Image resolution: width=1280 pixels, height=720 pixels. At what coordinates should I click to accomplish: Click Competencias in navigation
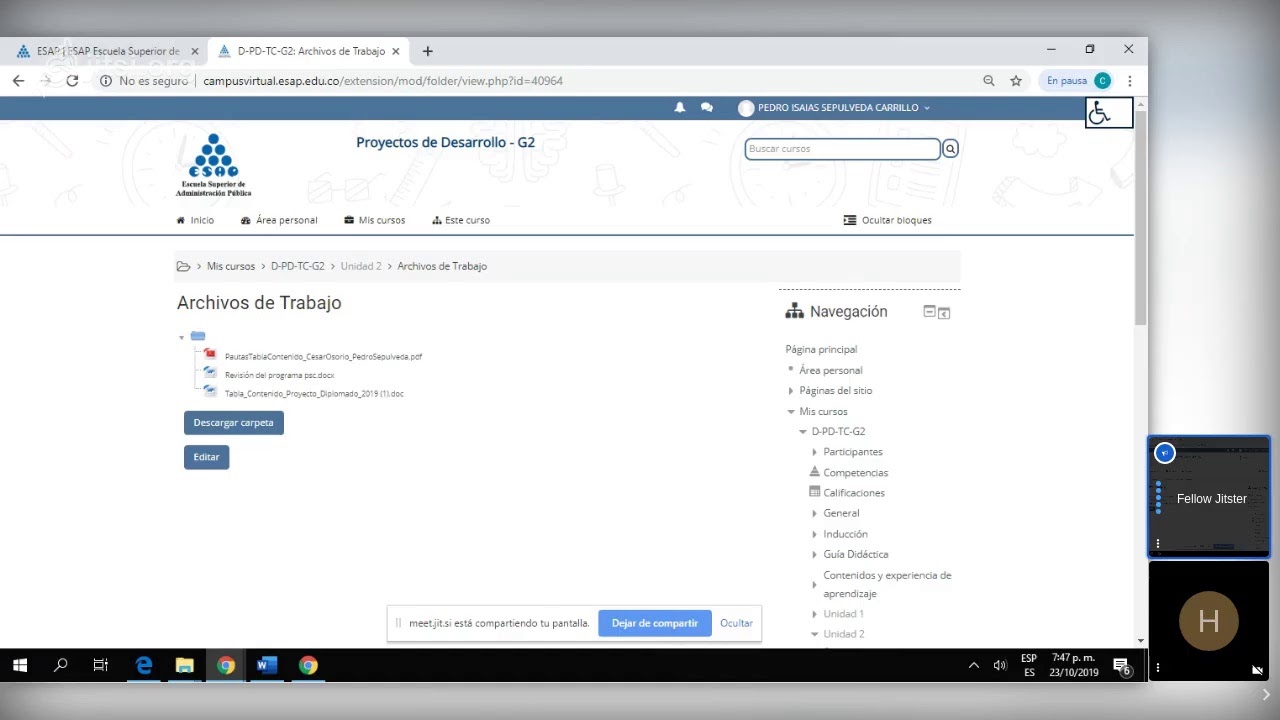click(856, 473)
